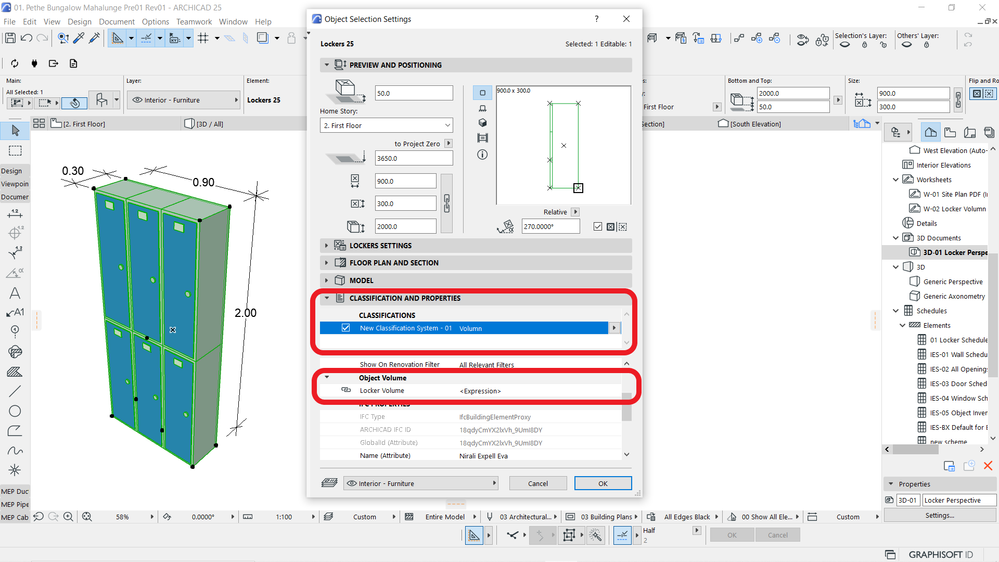Click the rotation angle field 270.0000°

(550, 227)
